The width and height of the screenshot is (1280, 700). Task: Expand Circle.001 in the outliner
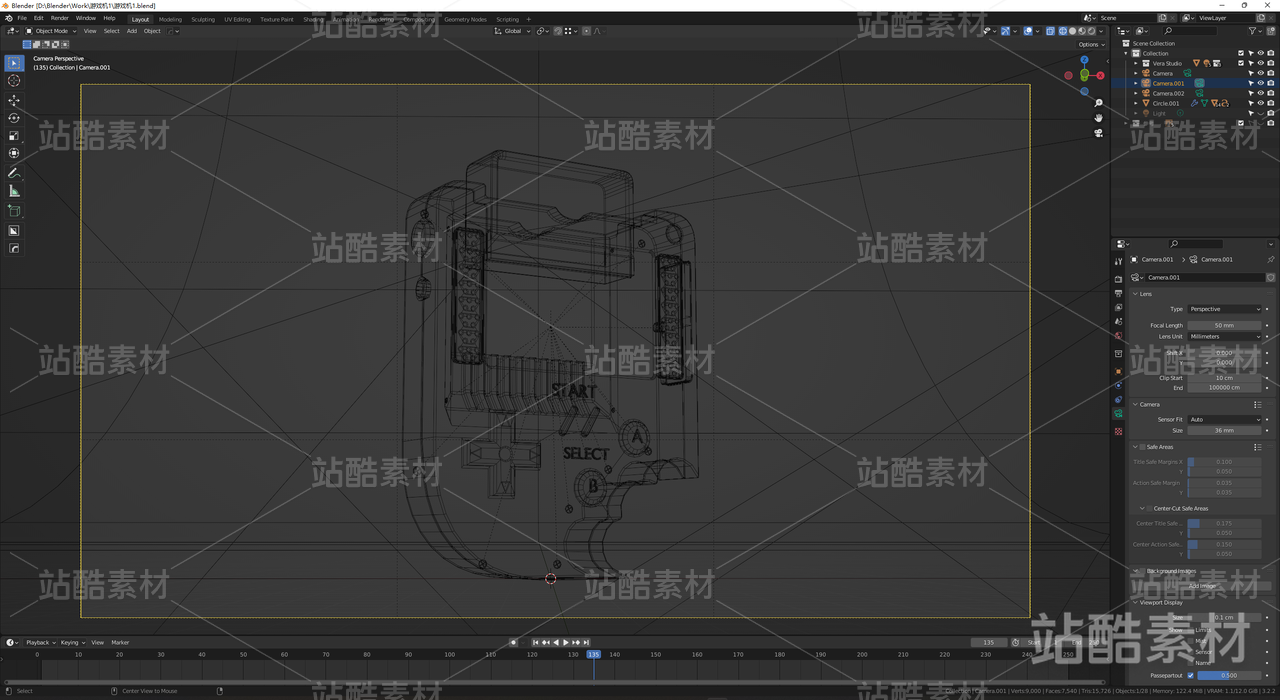[1136, 103]
